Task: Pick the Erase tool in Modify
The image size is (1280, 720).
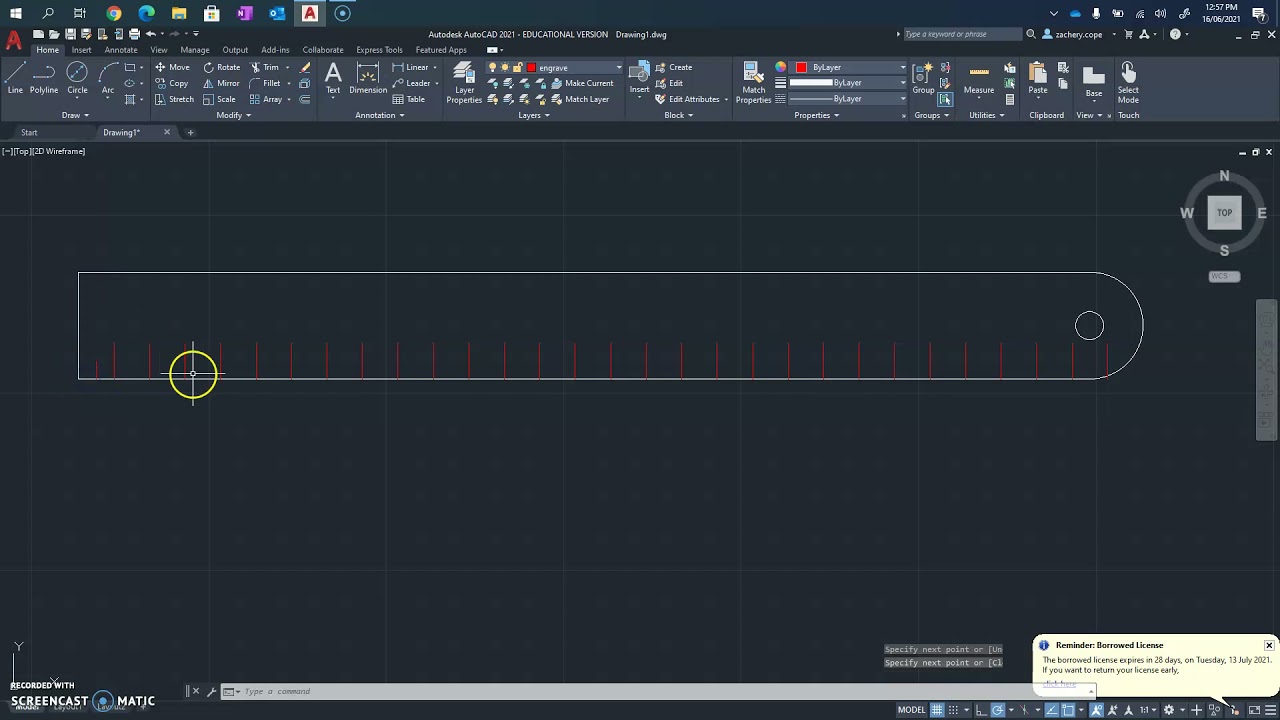Action: pyautogui.click(x=305, y=67)
